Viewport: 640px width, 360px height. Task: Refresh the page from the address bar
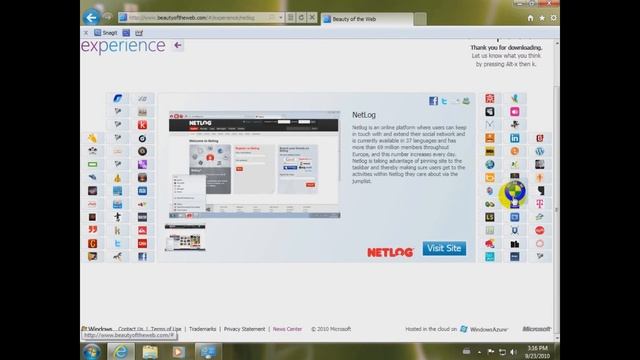(301, 18)
